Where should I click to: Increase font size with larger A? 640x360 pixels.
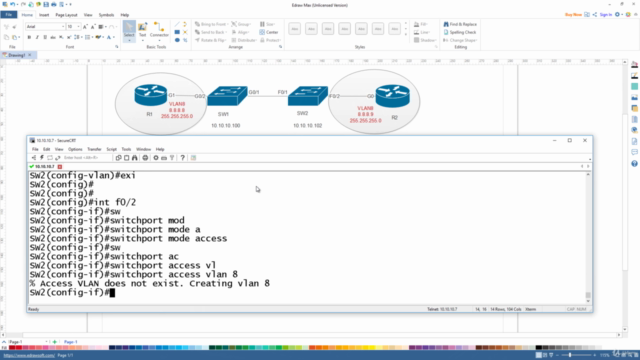tap(85, 27)
